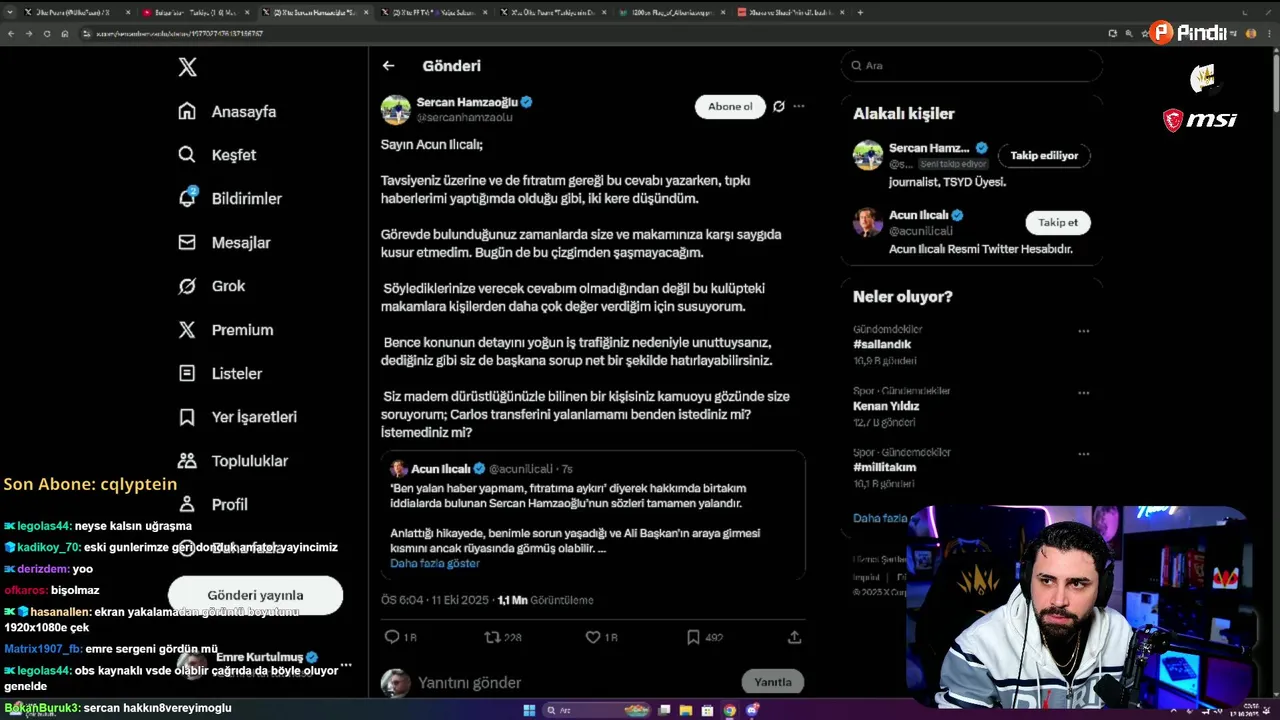Image resolution: width=1280 pixels, height=720 pixels.
Task: Click the Premium X icon
Action: point(187,329)
